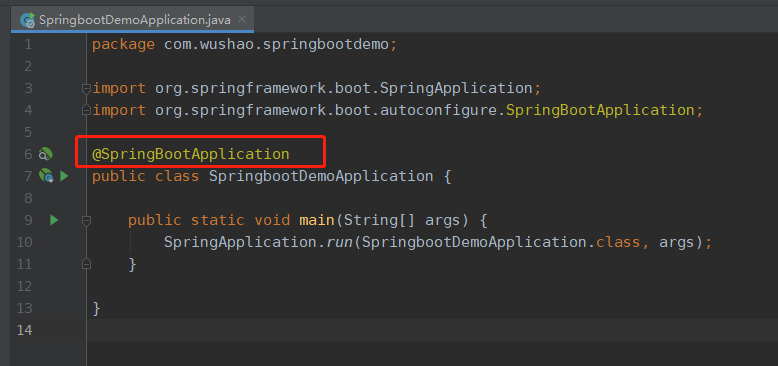The width and height of the screenshot is (778, 366).
Task: Click line number 14 in gutter
Action: coord(24,330)
